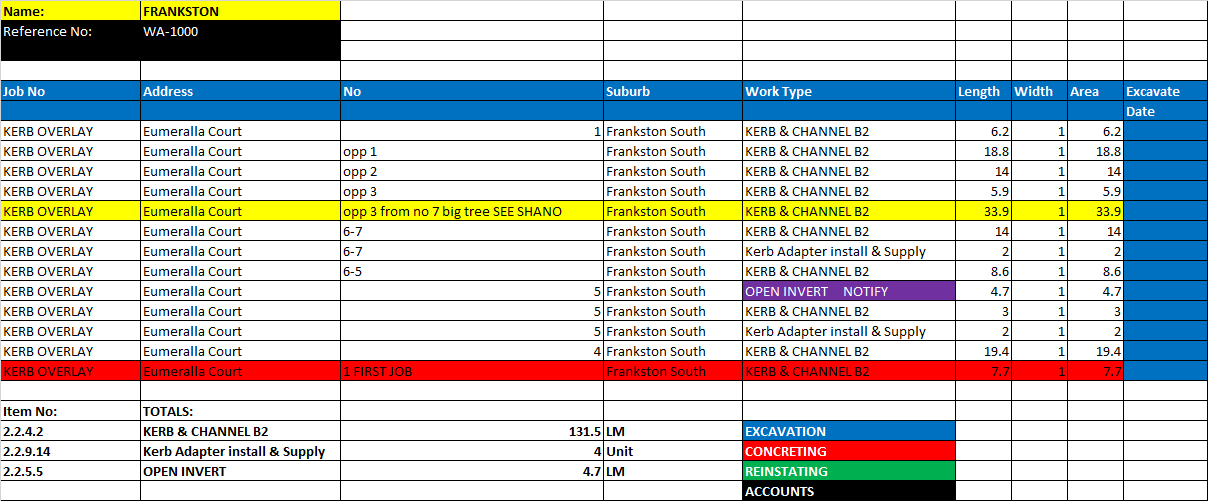Select the Excavate header cell
This screenshot has width=1208, height=501.
tap(1165, 91)
